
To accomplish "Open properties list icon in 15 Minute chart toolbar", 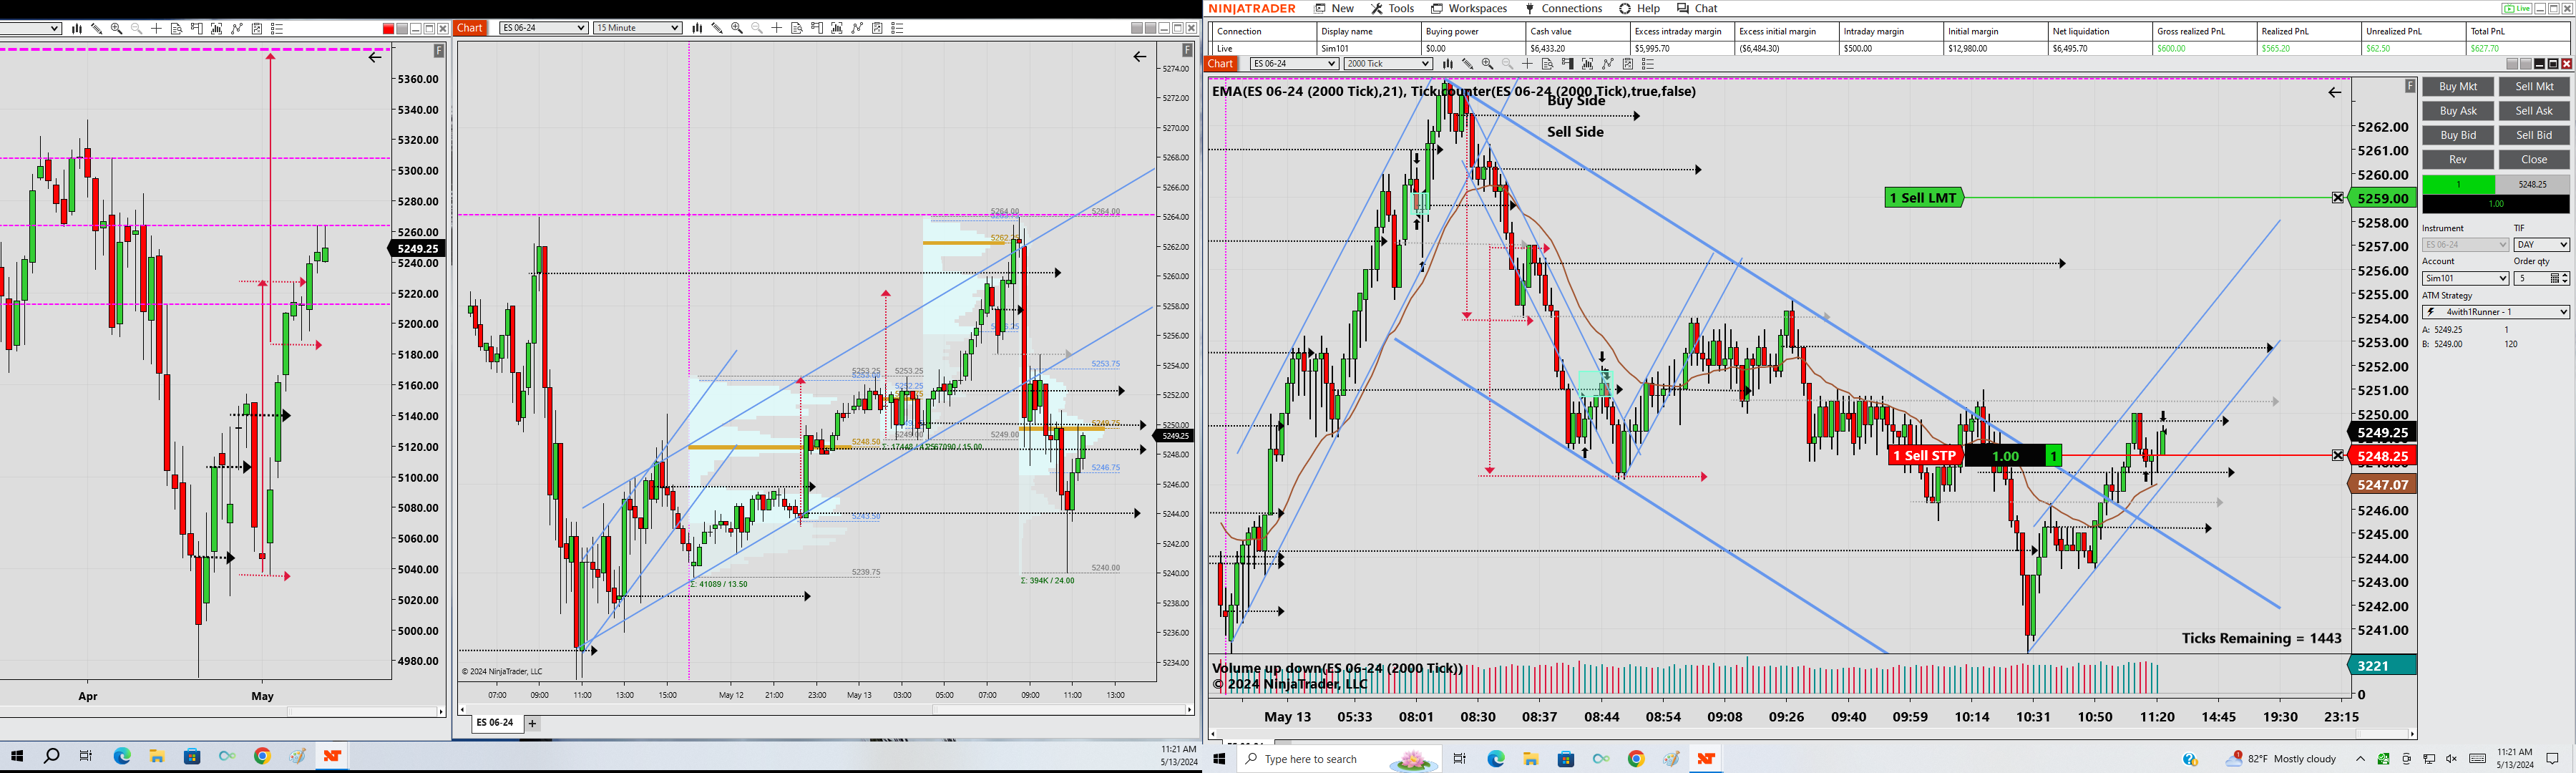I will pos(897,28).
